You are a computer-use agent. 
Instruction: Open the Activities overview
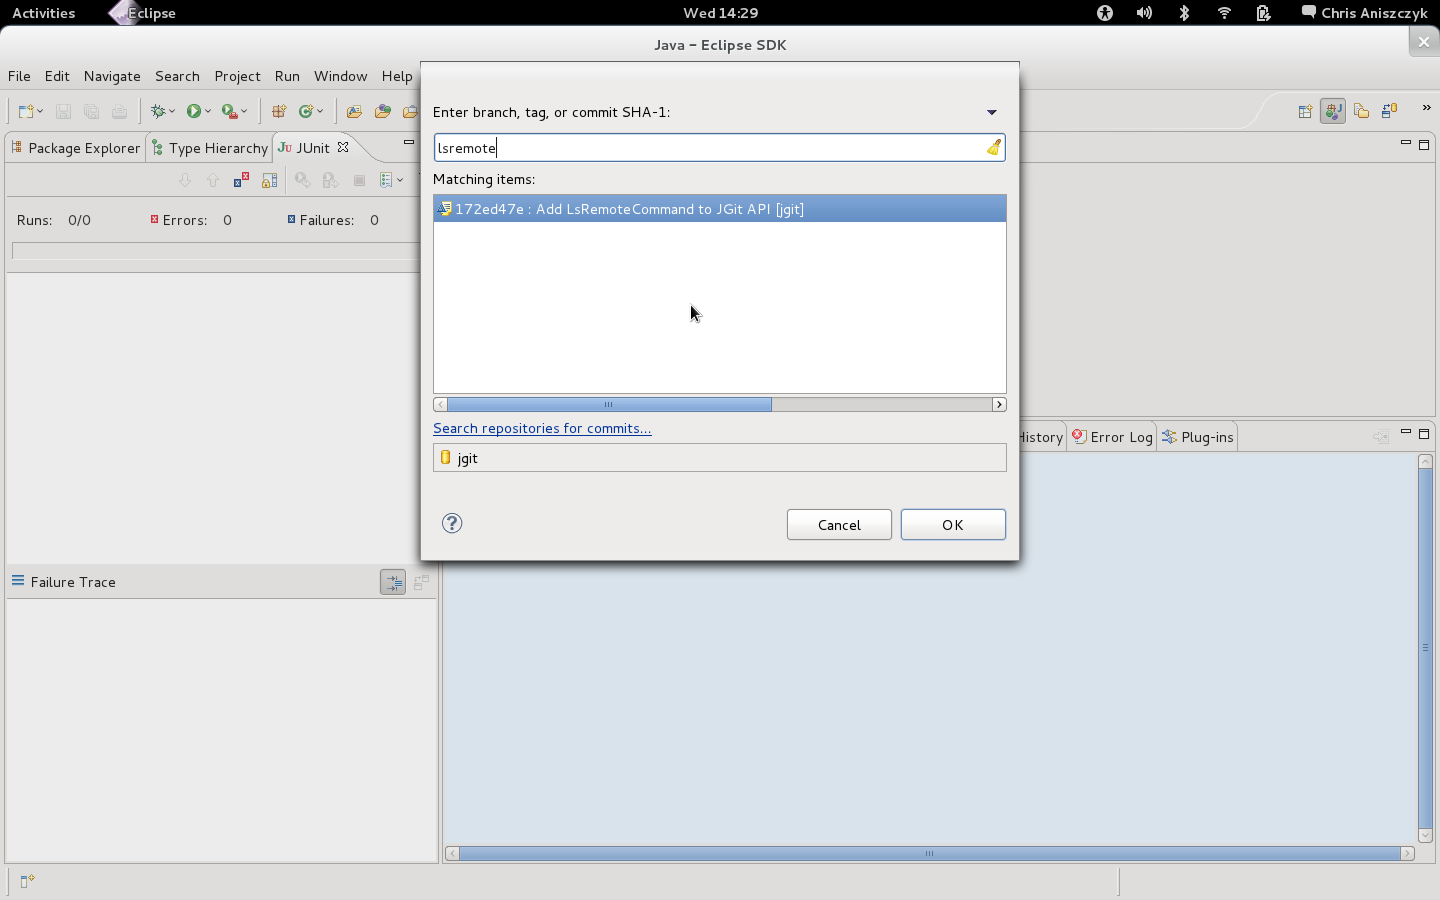click(x=43, y=13)
